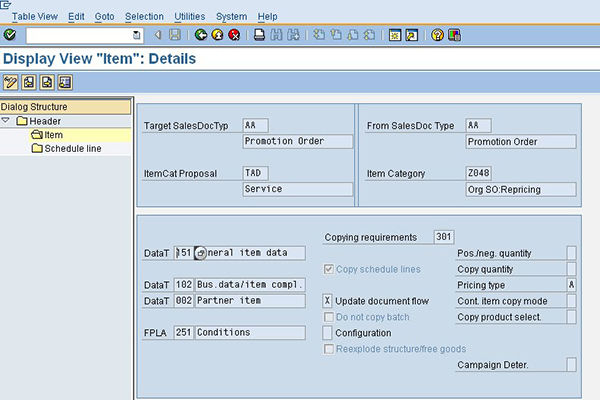This screenshot has width=600, height=400.
Task: Select Schedule line folder in tree
Action: click(67, 149)
